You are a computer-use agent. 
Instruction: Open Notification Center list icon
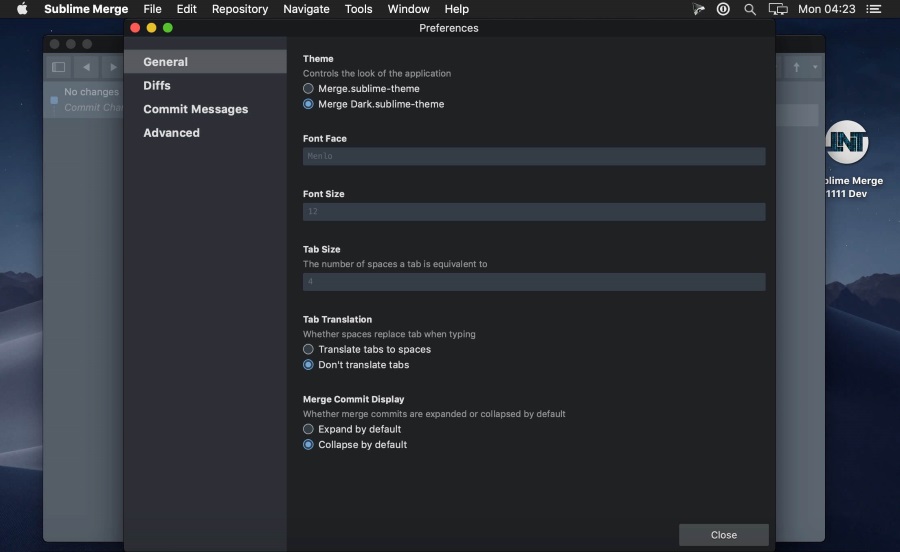click(874, 9)
